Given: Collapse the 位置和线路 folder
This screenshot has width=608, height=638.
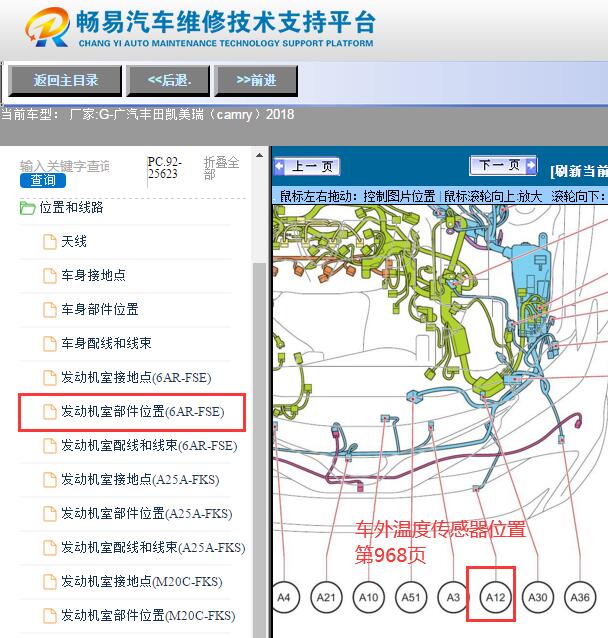Looking at the screenshot, I should coord(71,208).
